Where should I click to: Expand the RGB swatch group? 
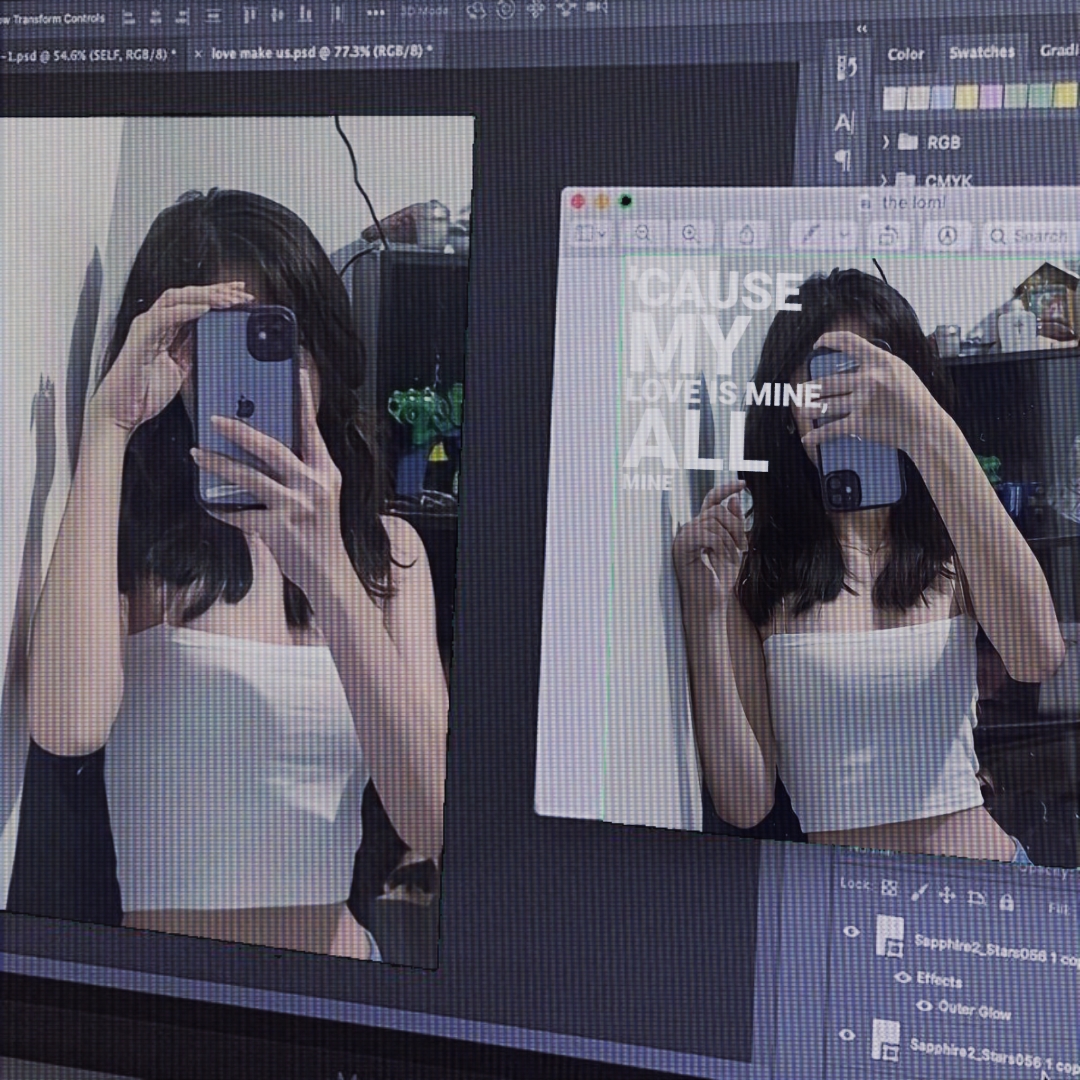coord(885,142)
